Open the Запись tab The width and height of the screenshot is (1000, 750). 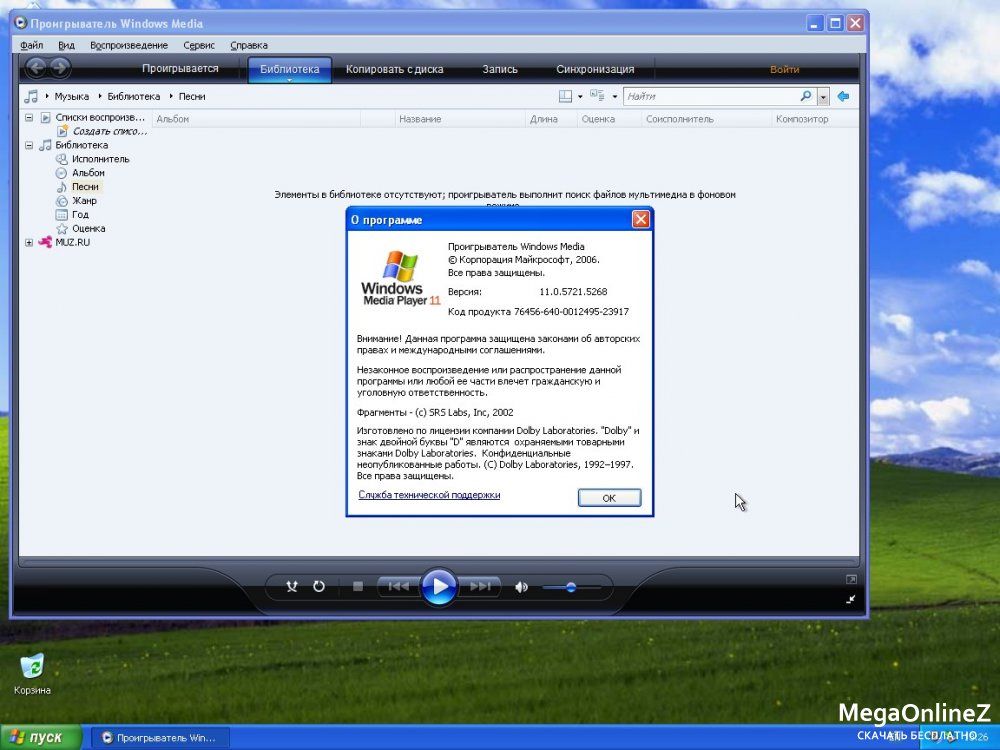tap(500, 70)
